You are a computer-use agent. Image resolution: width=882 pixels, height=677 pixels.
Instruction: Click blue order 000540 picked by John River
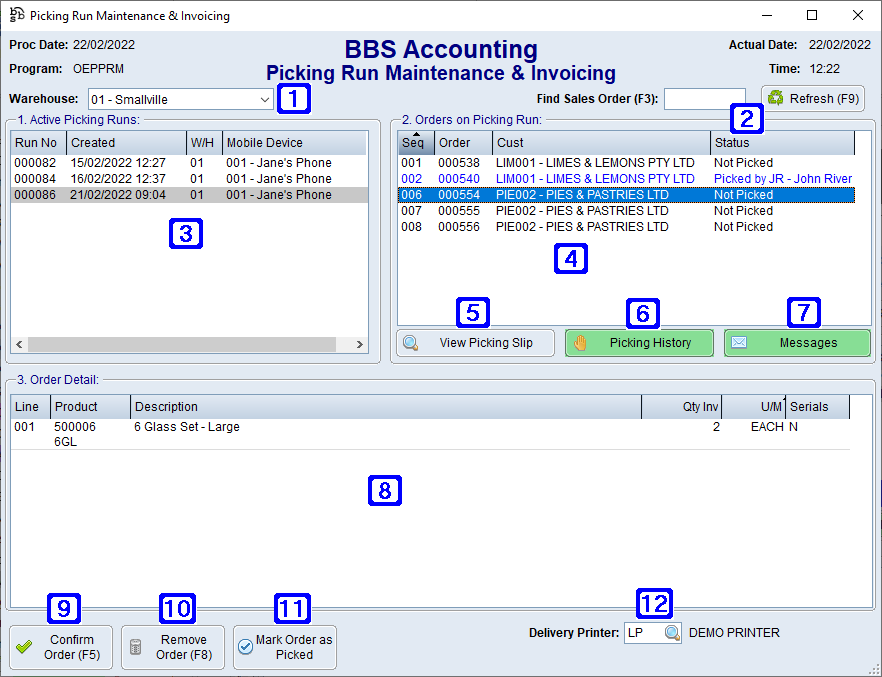[x=550, y=178]
